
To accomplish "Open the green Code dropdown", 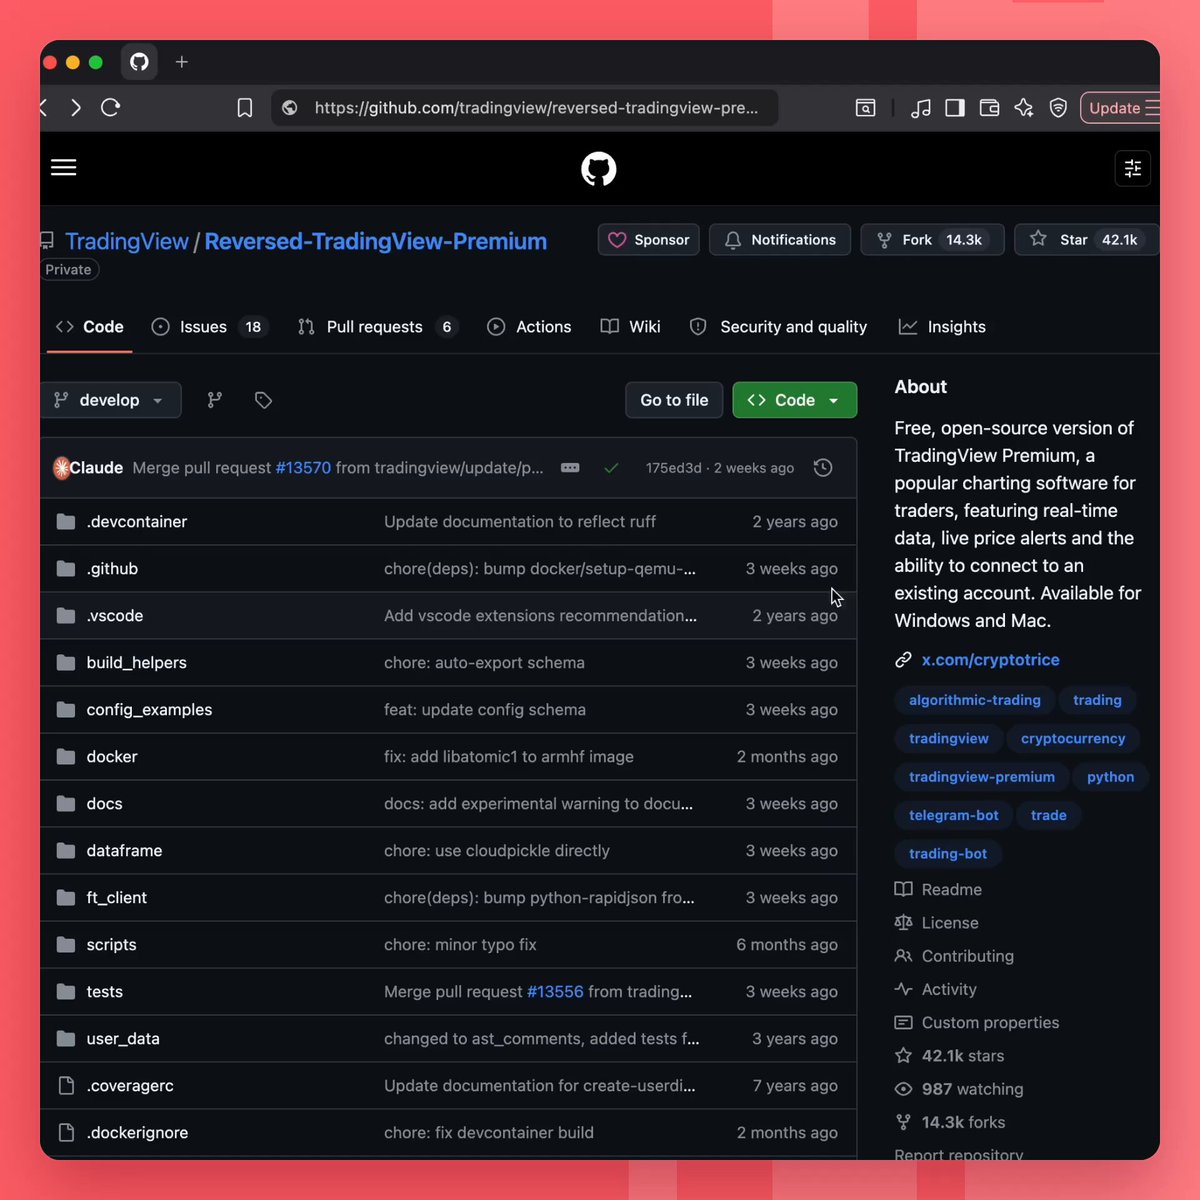I will click(795, 400).
